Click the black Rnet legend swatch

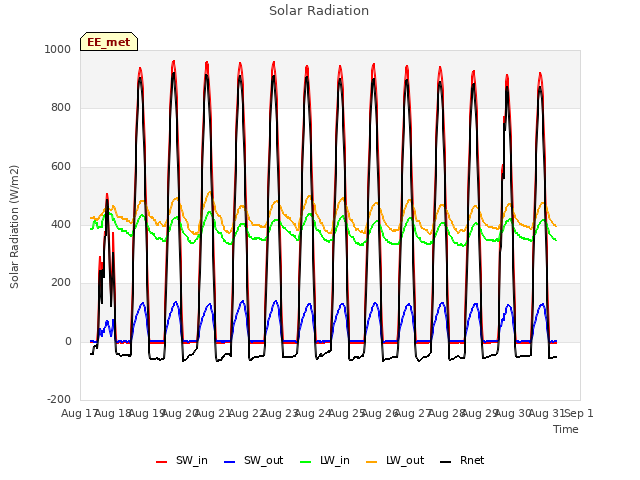(446, 462)
